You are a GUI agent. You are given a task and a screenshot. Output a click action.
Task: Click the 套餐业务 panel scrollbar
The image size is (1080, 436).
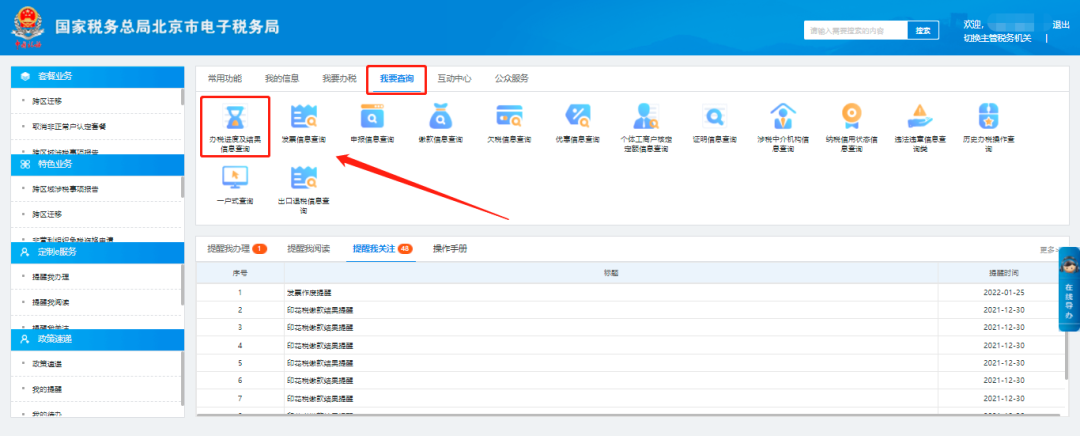(183, 96)
